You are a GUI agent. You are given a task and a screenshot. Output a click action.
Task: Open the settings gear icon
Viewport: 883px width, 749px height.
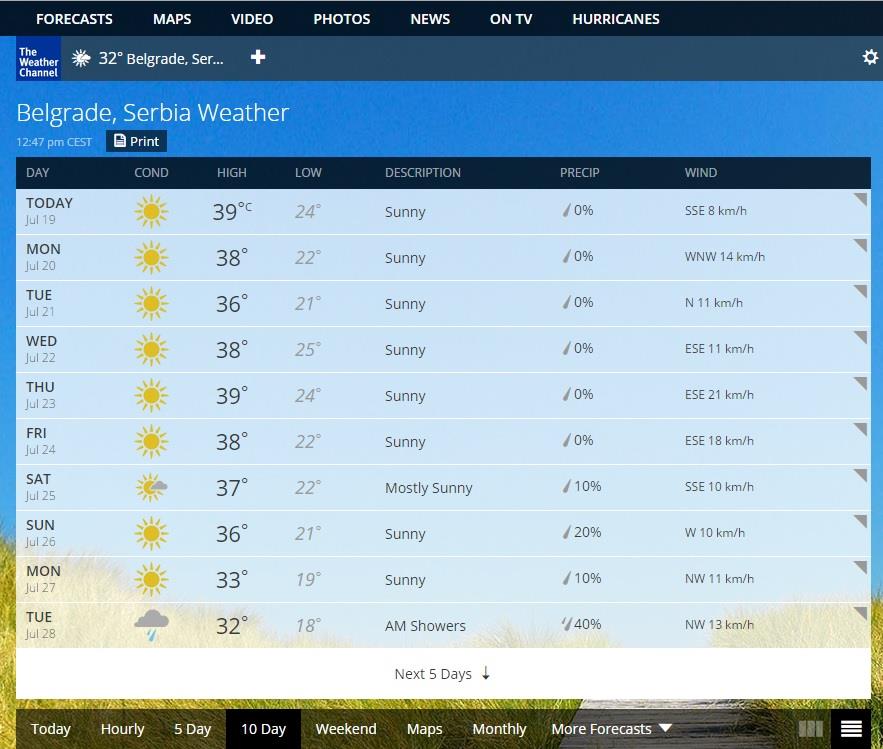click(x=870, y=58)
